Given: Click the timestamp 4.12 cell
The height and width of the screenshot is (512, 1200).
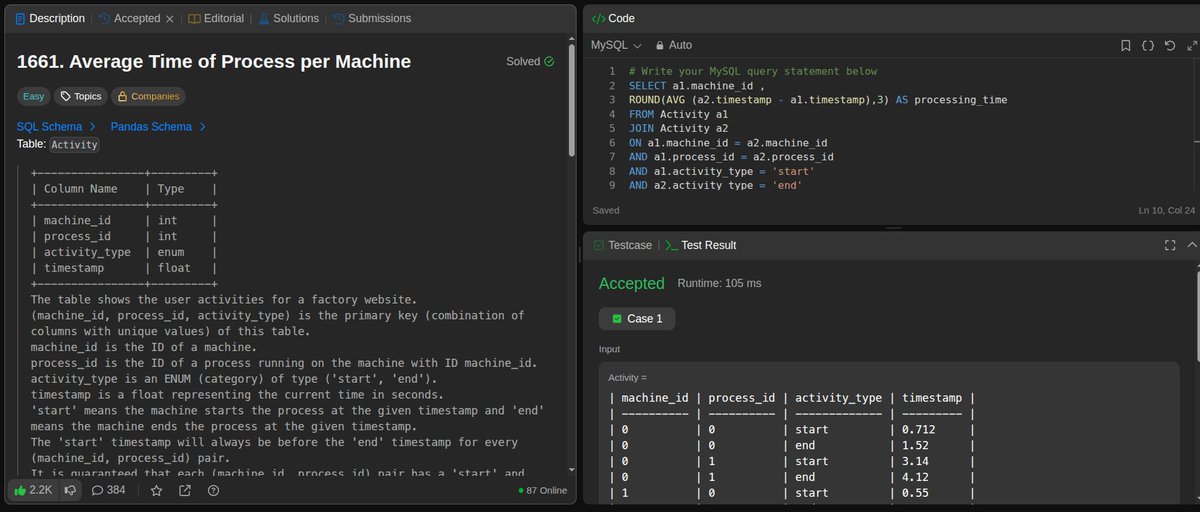Looking at the screenshot, I should click(916, 477).
